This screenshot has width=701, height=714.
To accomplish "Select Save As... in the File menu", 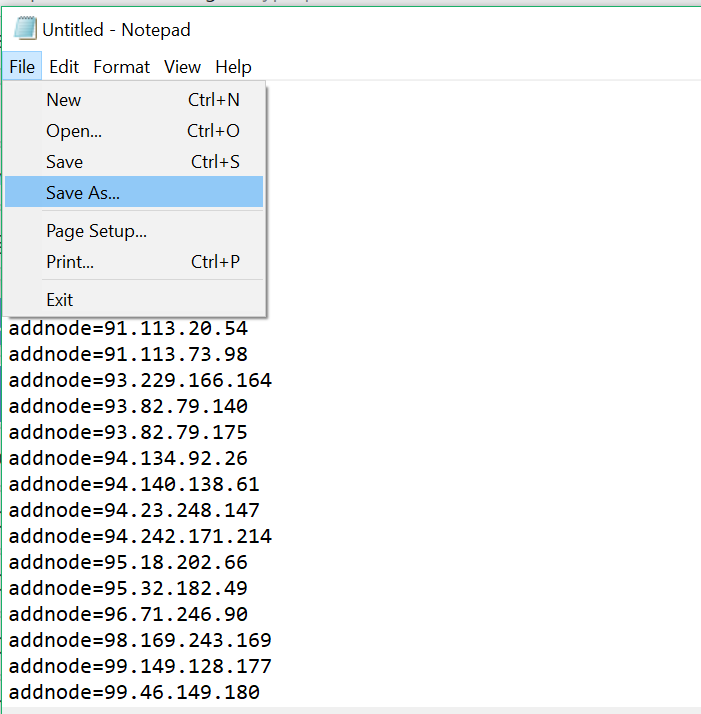I will coord(134,192).
